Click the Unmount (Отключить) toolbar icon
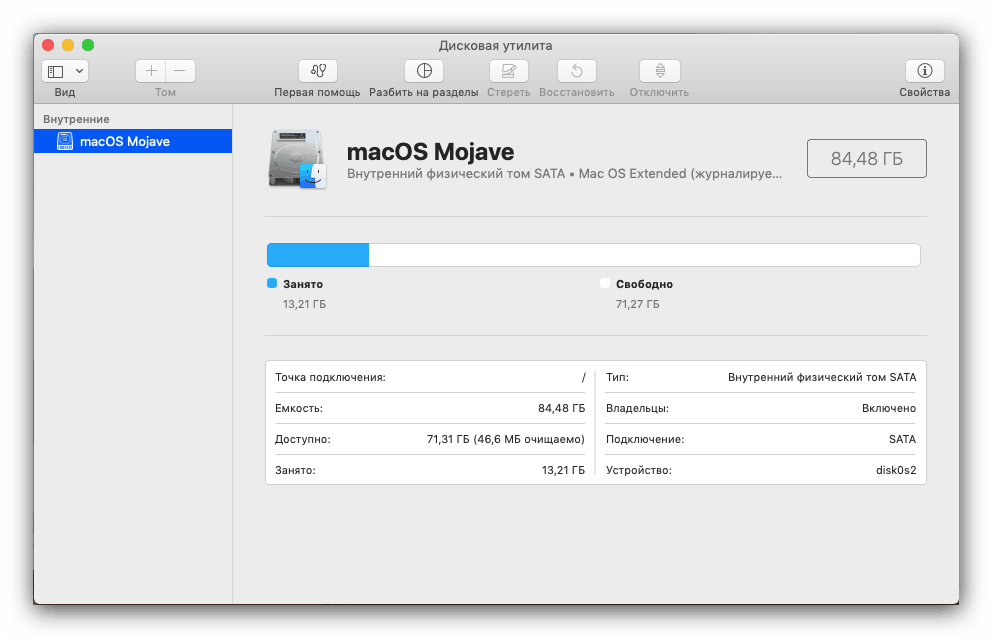This screenshot has width=992, height=638. pos(658,71)
